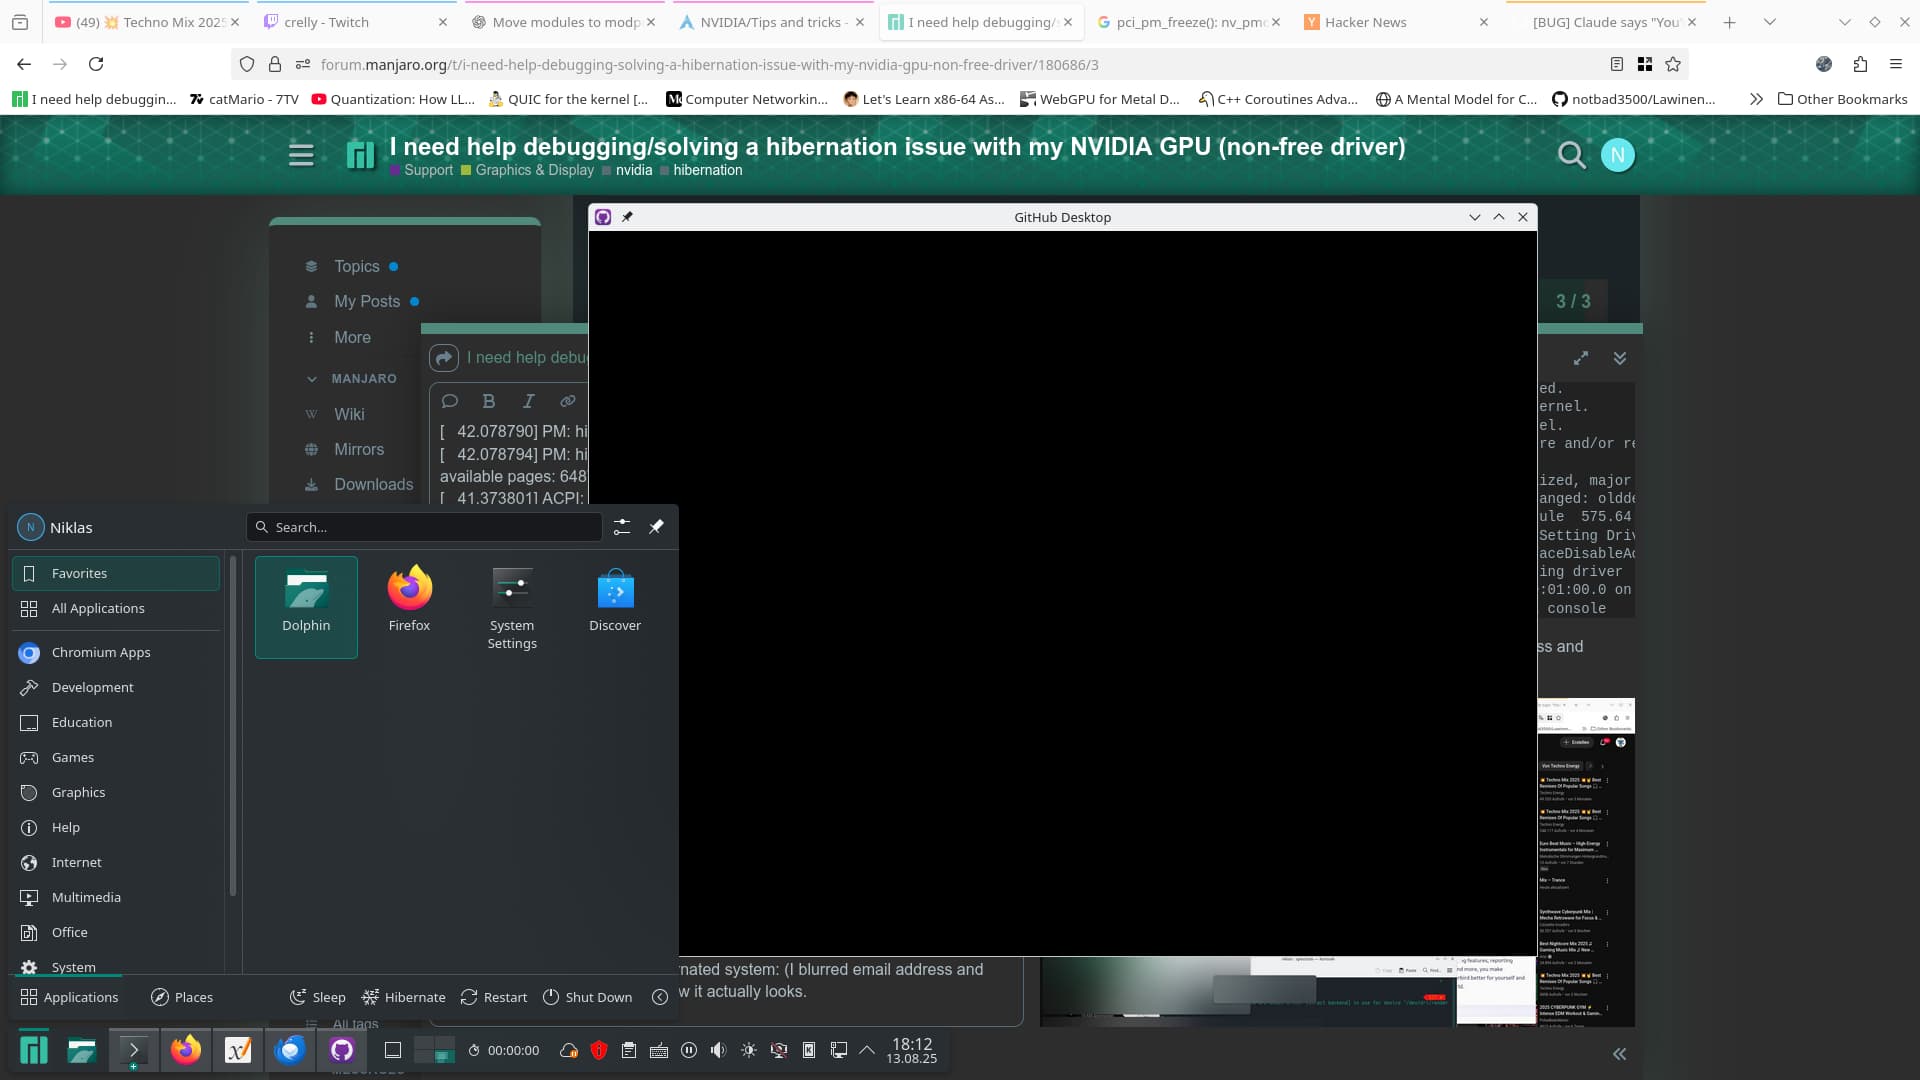
Task: Open the Downloads link in forum sidebar
Action: click(373, 484)
